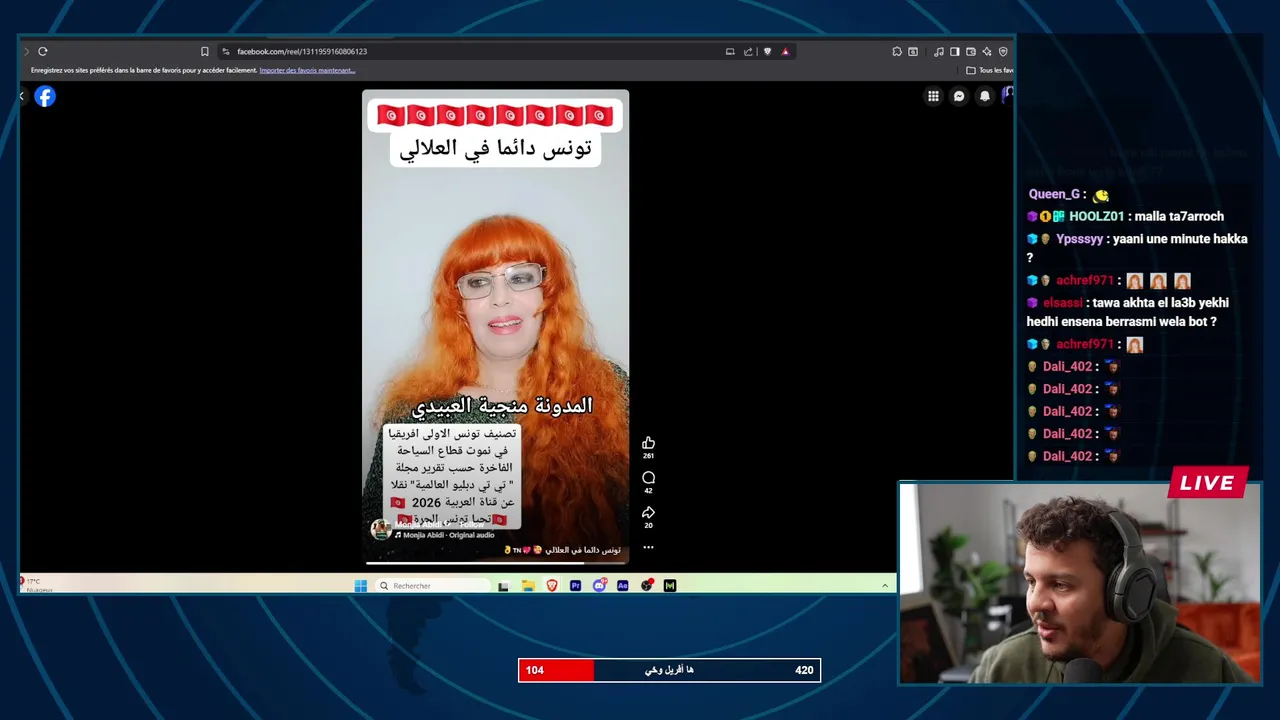Click the Rechercher taskbar search box

432,586
